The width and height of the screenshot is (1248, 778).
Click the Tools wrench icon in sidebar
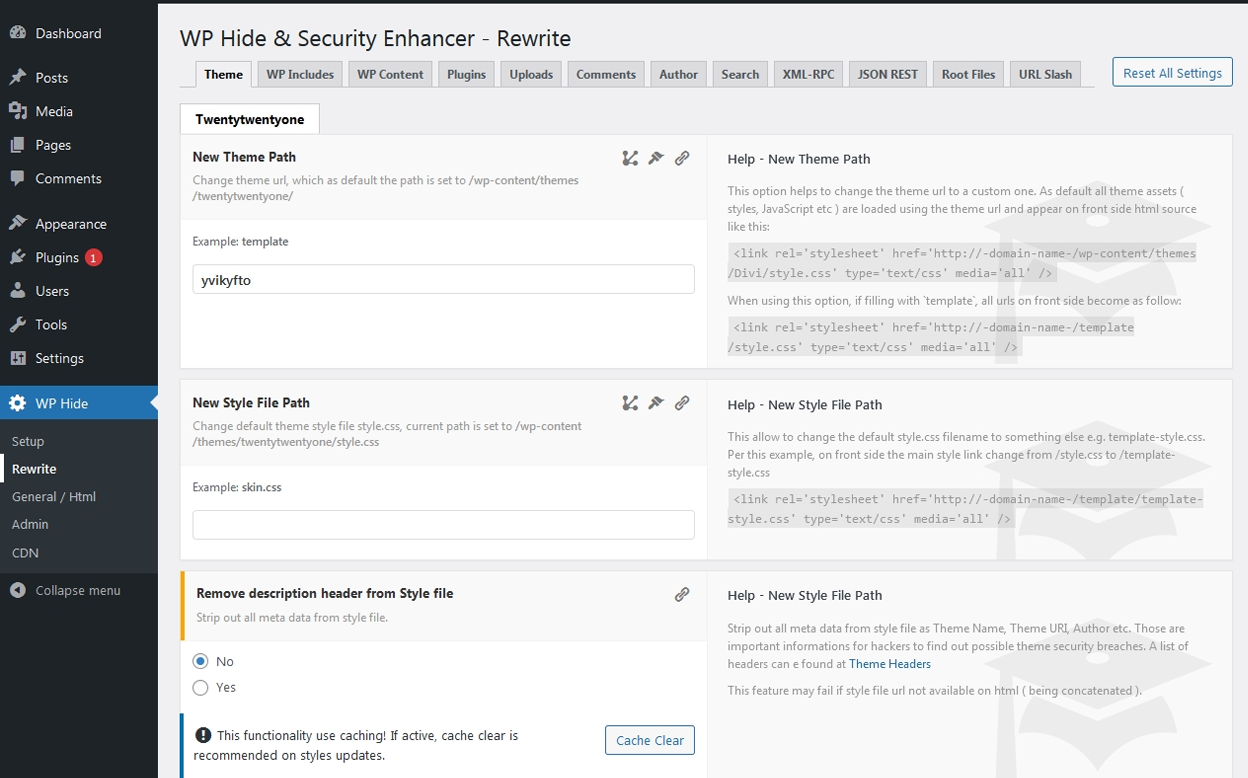tap(18, 324)
